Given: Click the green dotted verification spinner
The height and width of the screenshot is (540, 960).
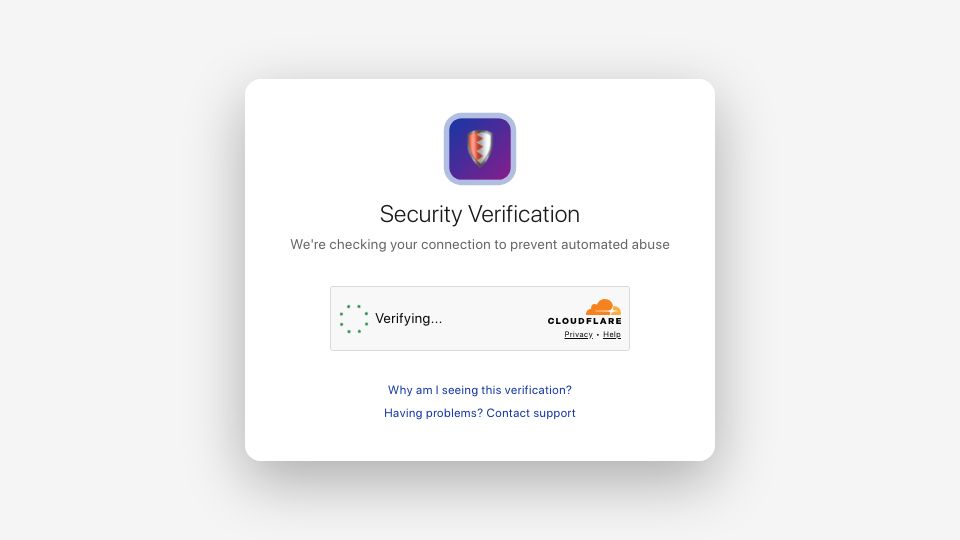Looking at the screenshot, I should (x=354, y=319).
